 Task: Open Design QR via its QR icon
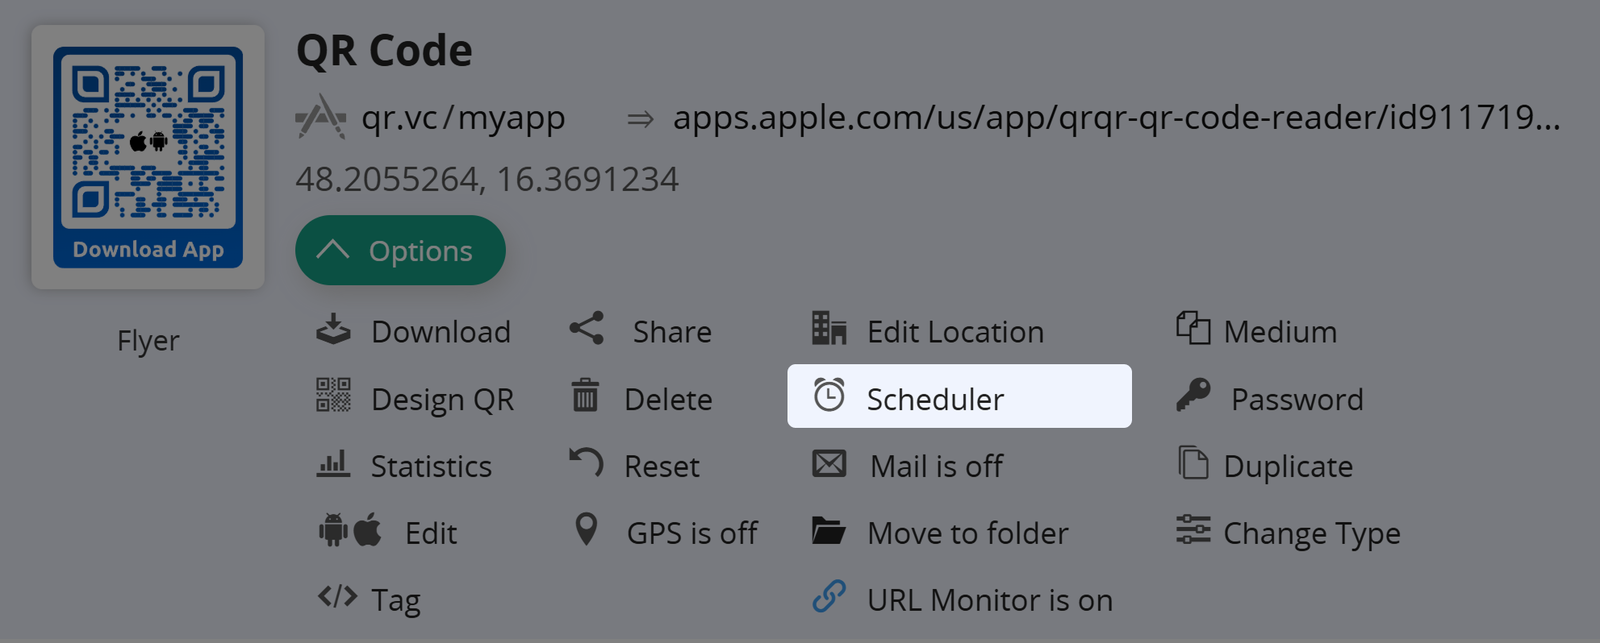333,396
